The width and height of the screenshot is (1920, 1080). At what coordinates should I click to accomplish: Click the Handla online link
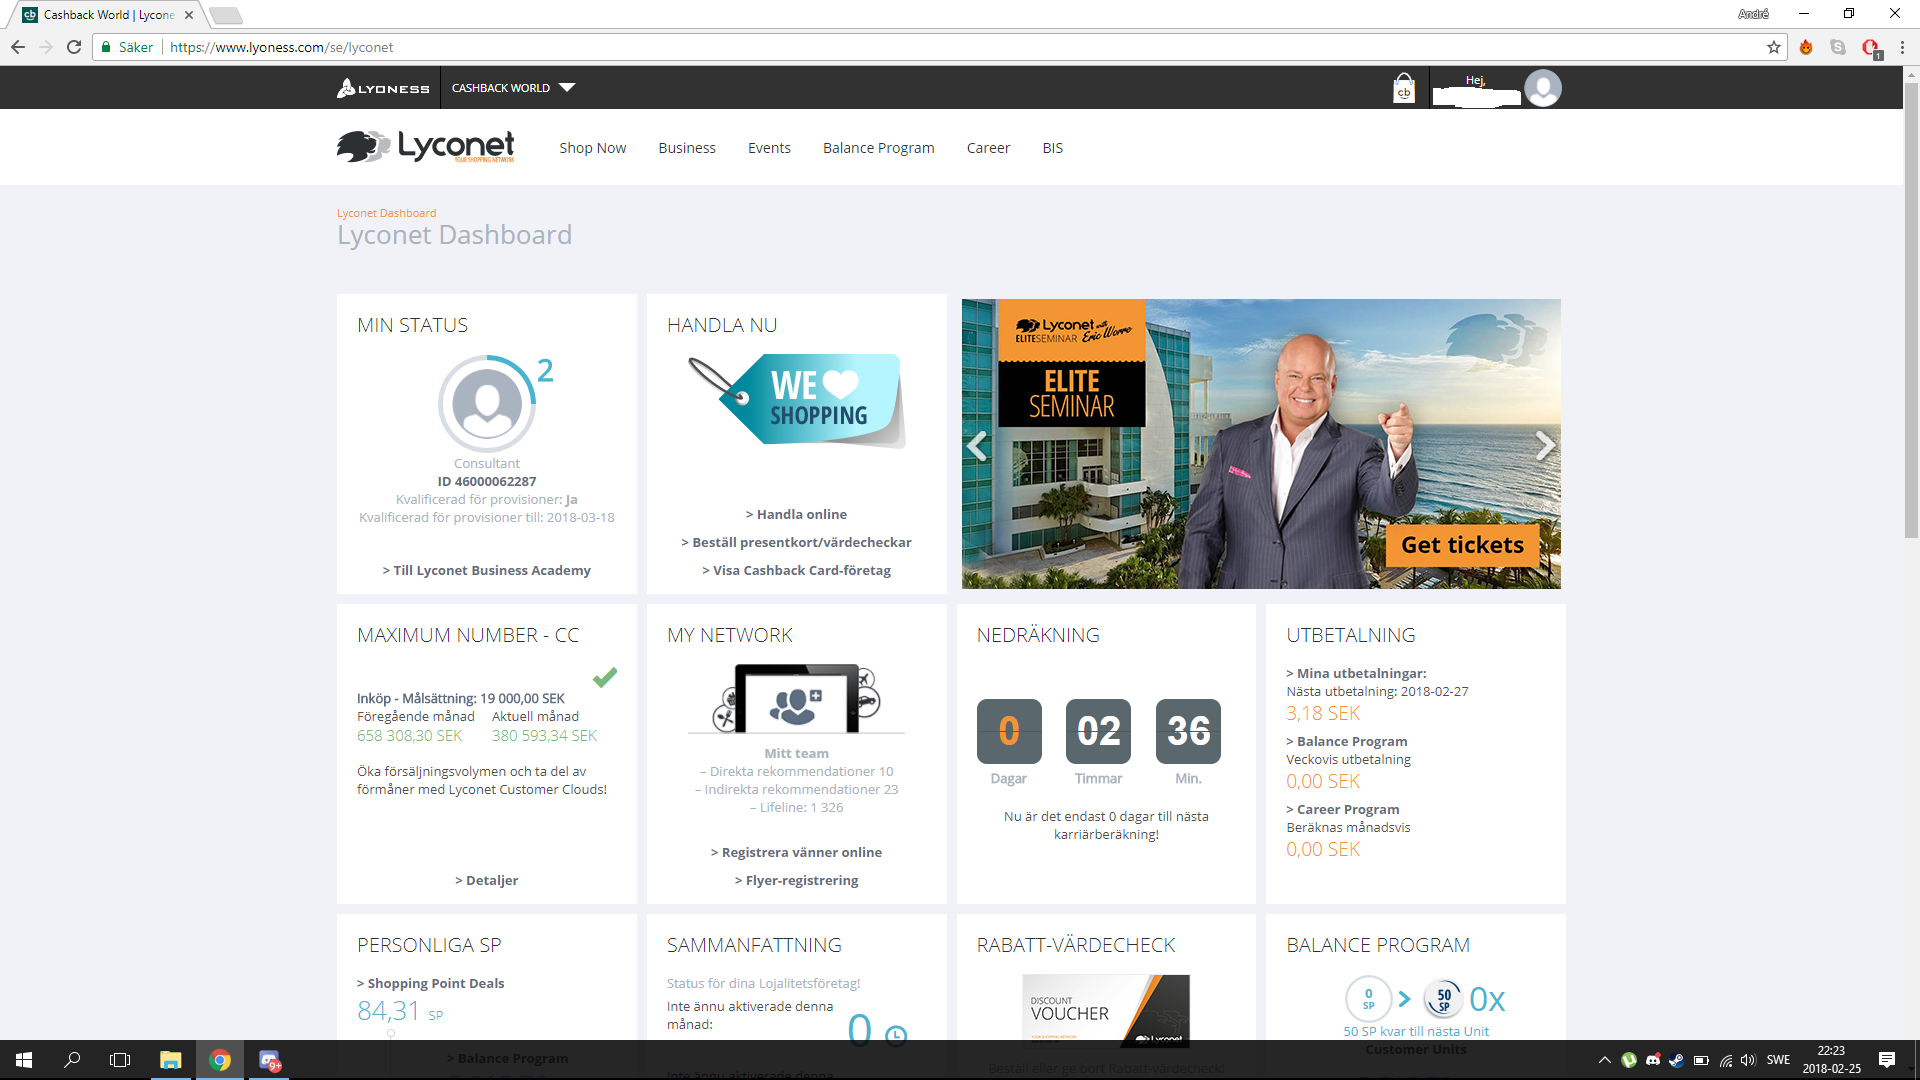tap(796, 514)
